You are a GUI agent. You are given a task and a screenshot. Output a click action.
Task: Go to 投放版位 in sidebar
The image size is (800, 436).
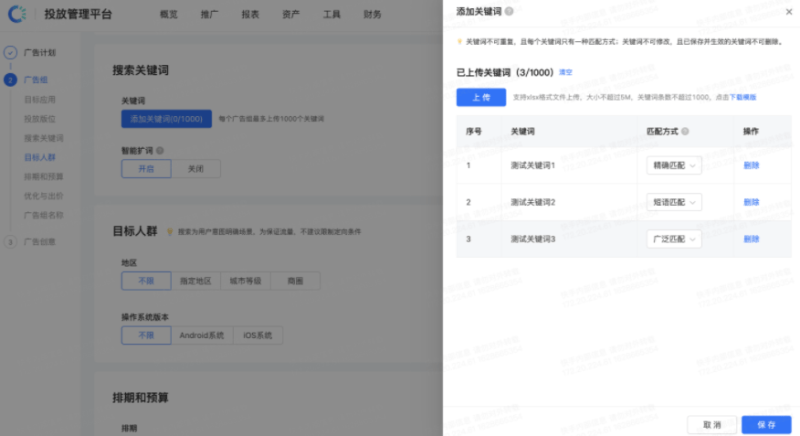pos(40,119)
